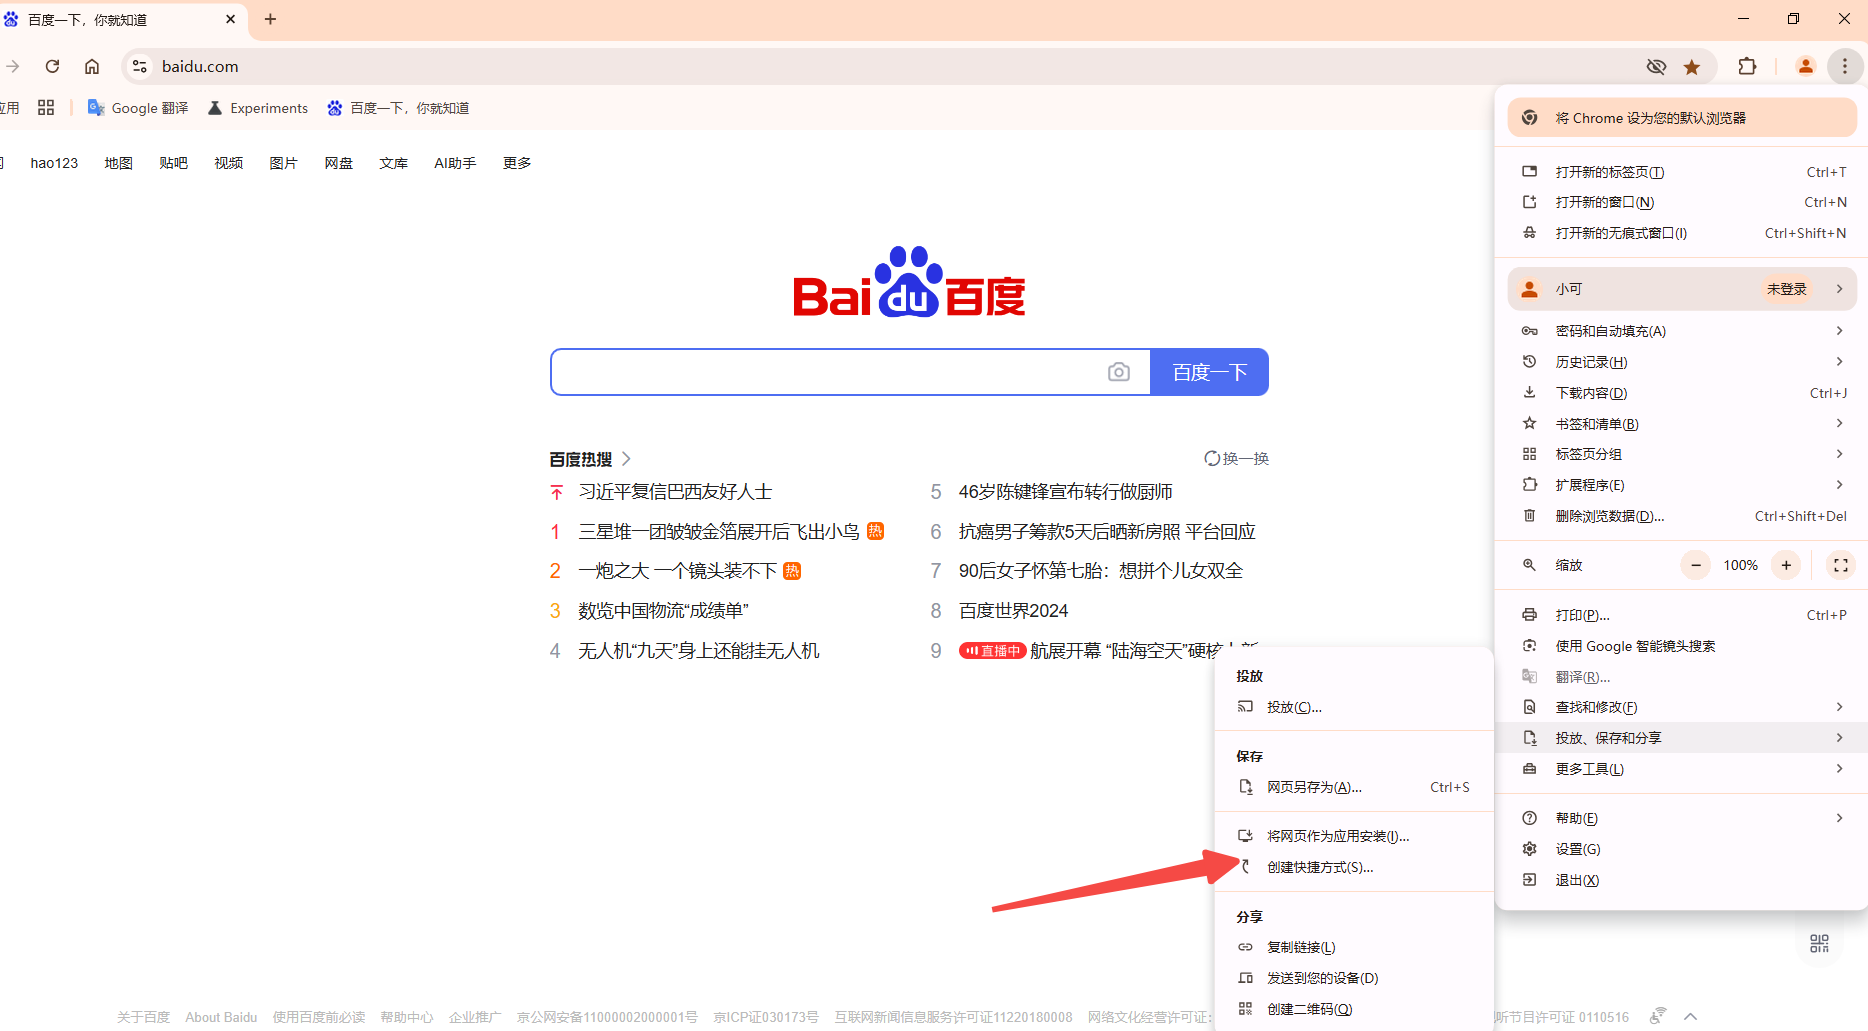
Task: Expand 更多工具 submenu
Action: click(1682, 769)
